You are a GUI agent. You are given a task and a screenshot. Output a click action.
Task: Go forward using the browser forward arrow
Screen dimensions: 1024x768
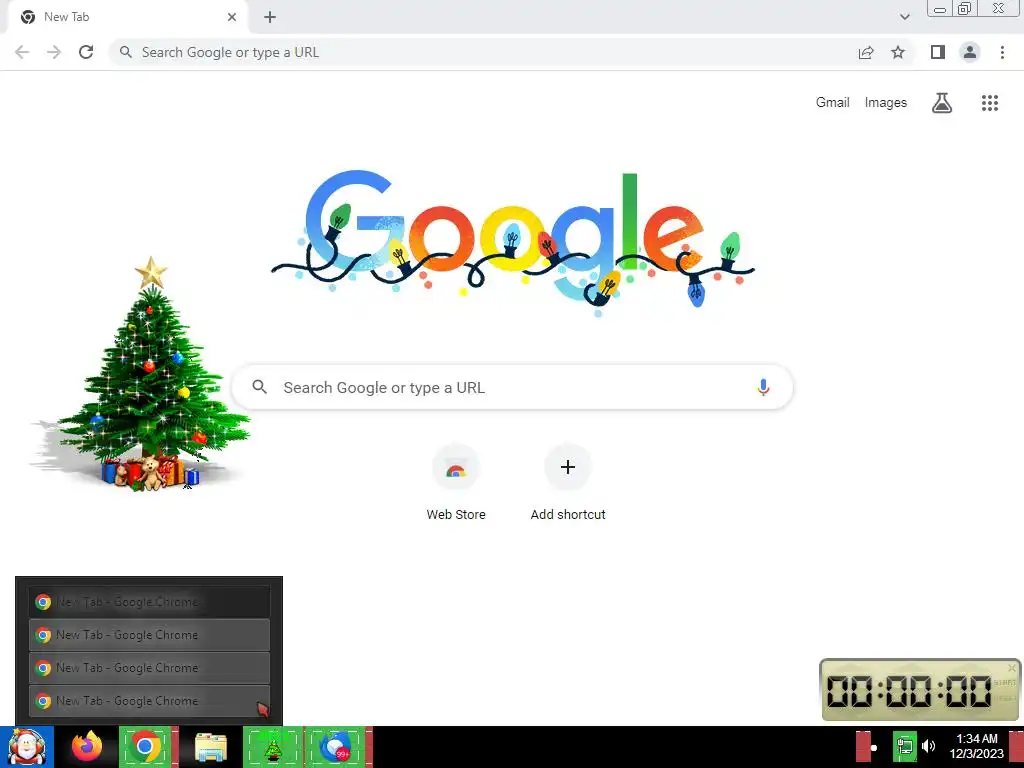click(54, 52)
